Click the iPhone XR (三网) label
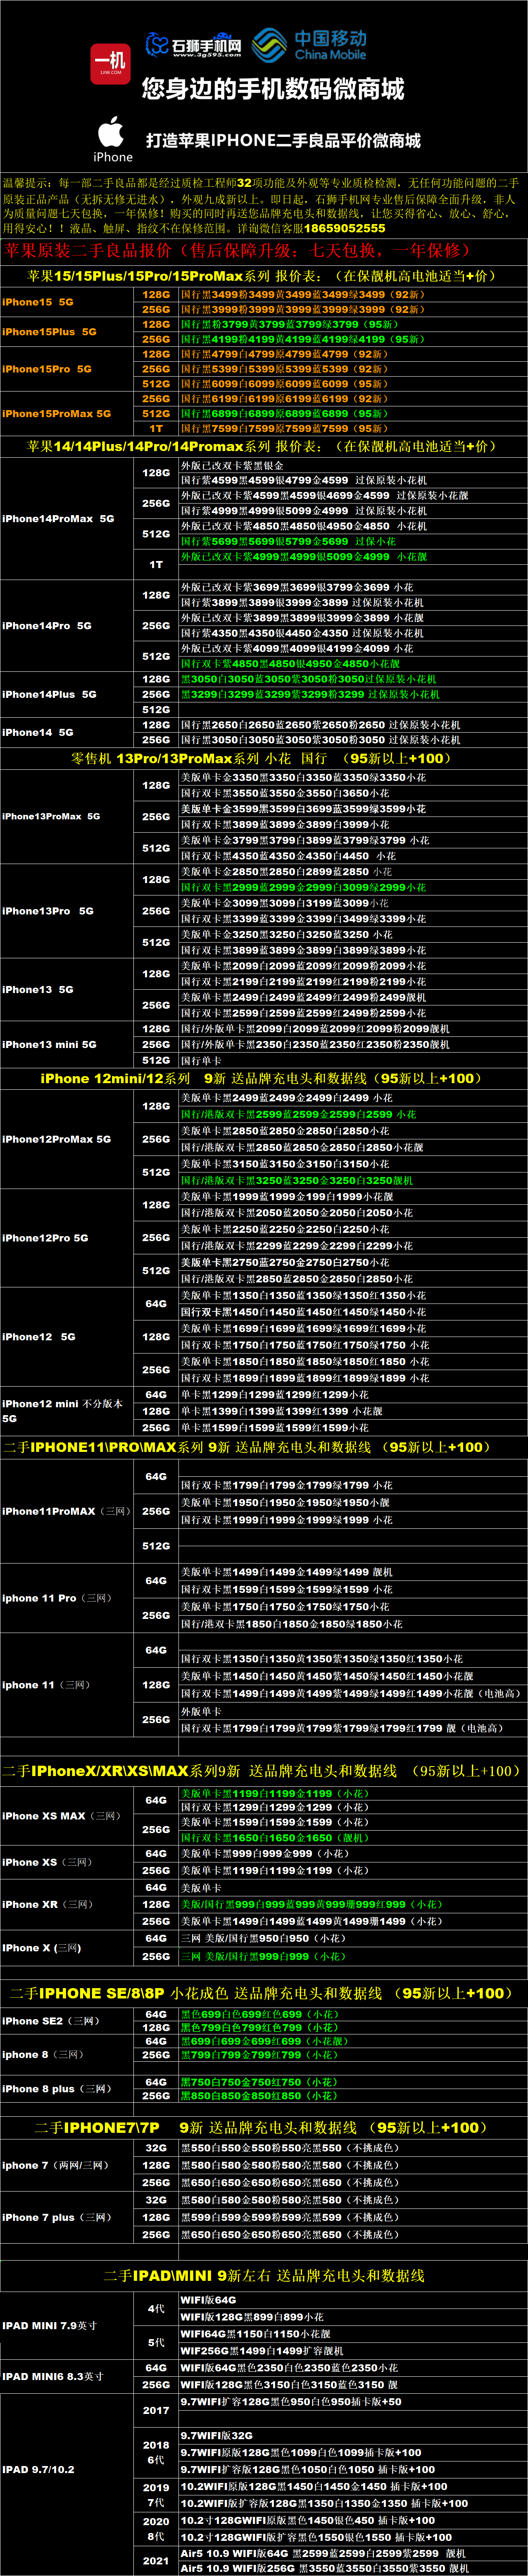528x2576 pixels. [x=47, y=1905]
